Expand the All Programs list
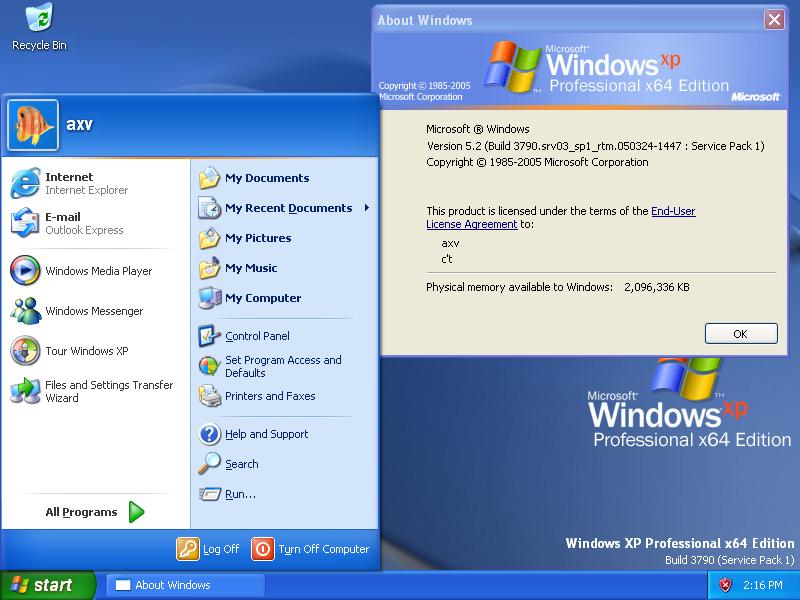The width and height of the screenshot is (800, 600). pos(94,512)
